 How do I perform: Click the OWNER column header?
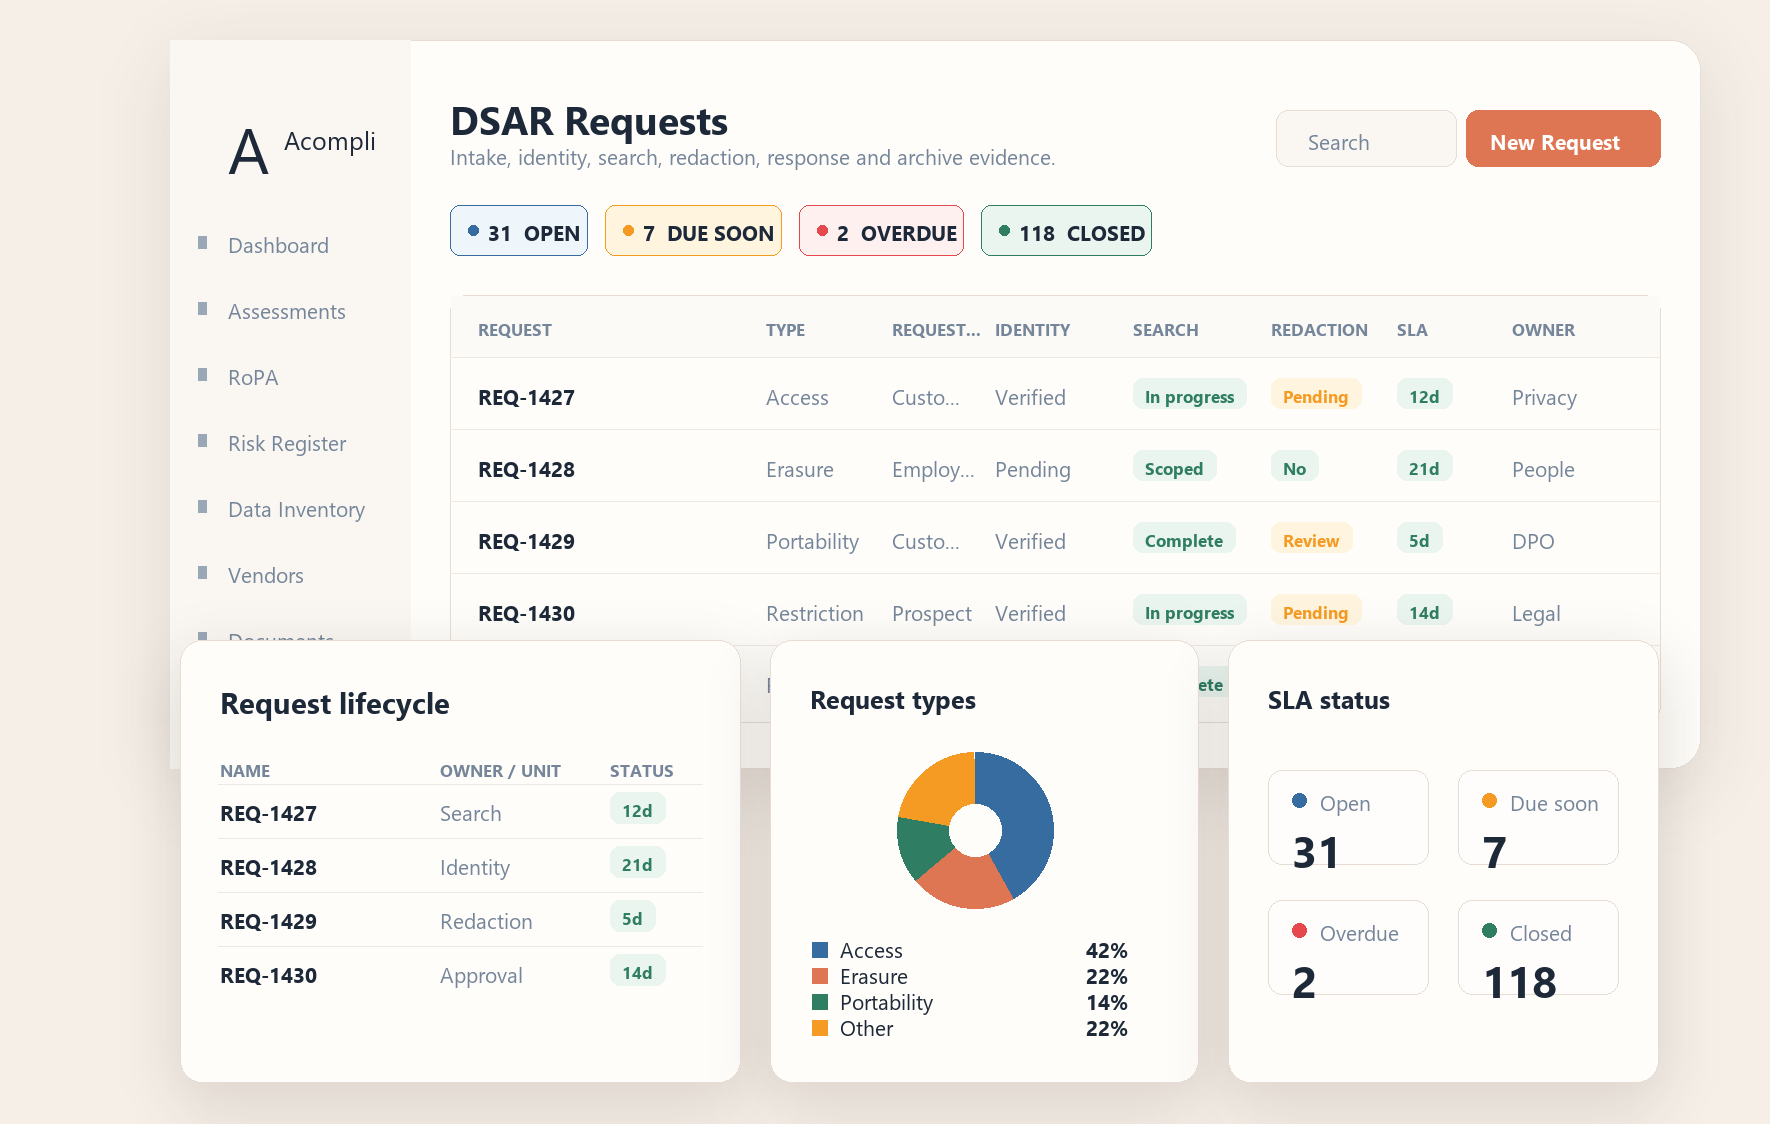[x=1543, y=330]
